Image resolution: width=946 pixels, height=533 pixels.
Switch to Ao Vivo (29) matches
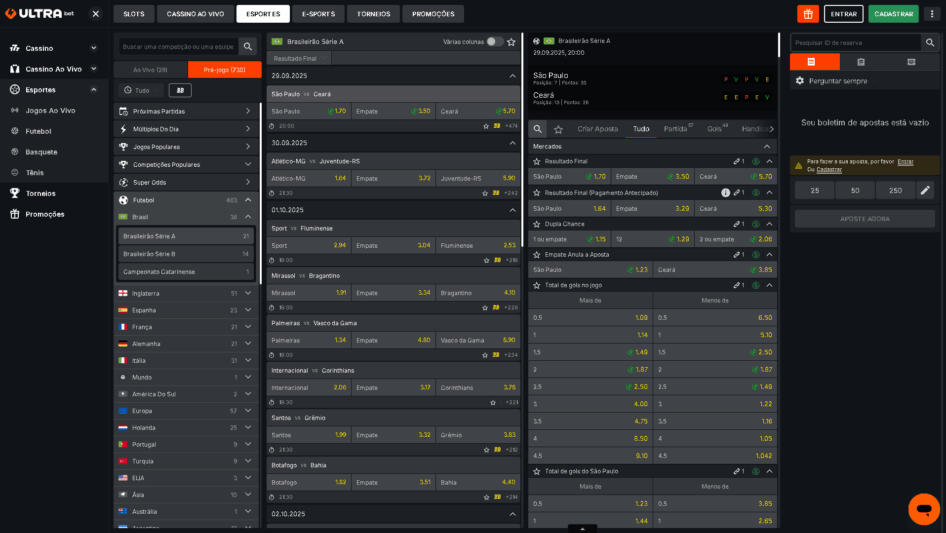tap(150, 69)
